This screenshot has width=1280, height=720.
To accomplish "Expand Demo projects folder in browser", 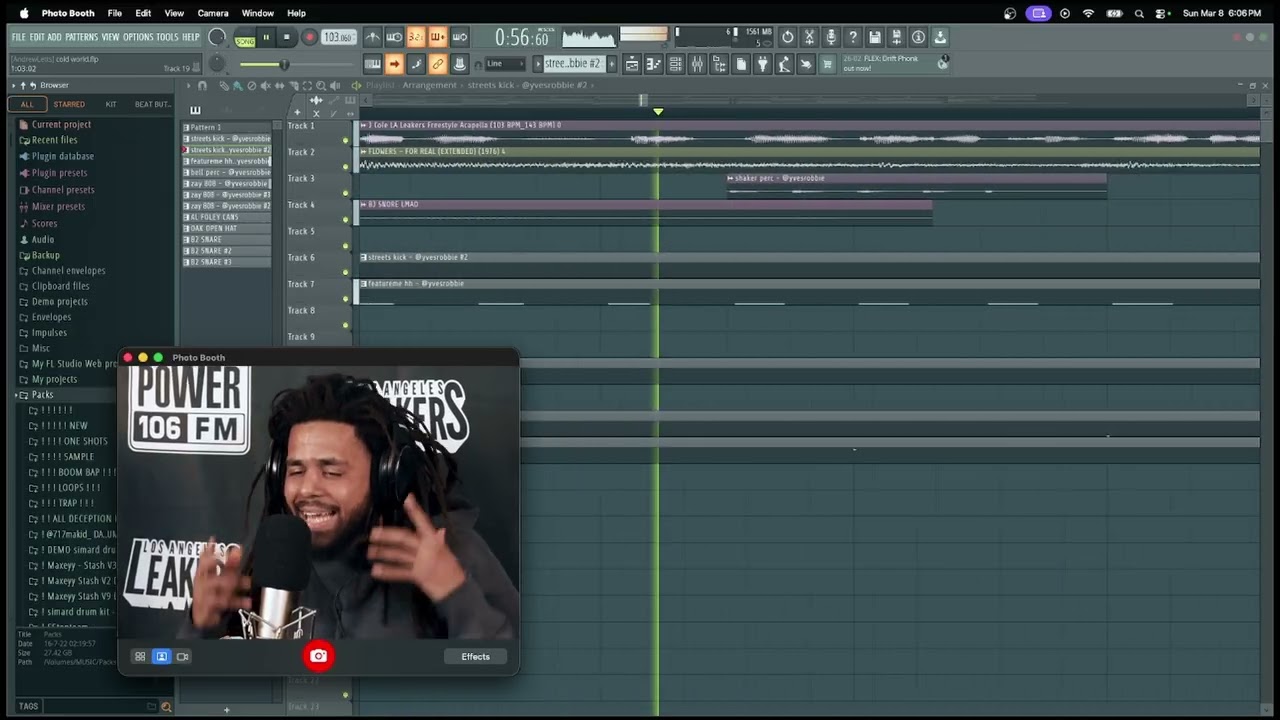I will coord(59,302).
